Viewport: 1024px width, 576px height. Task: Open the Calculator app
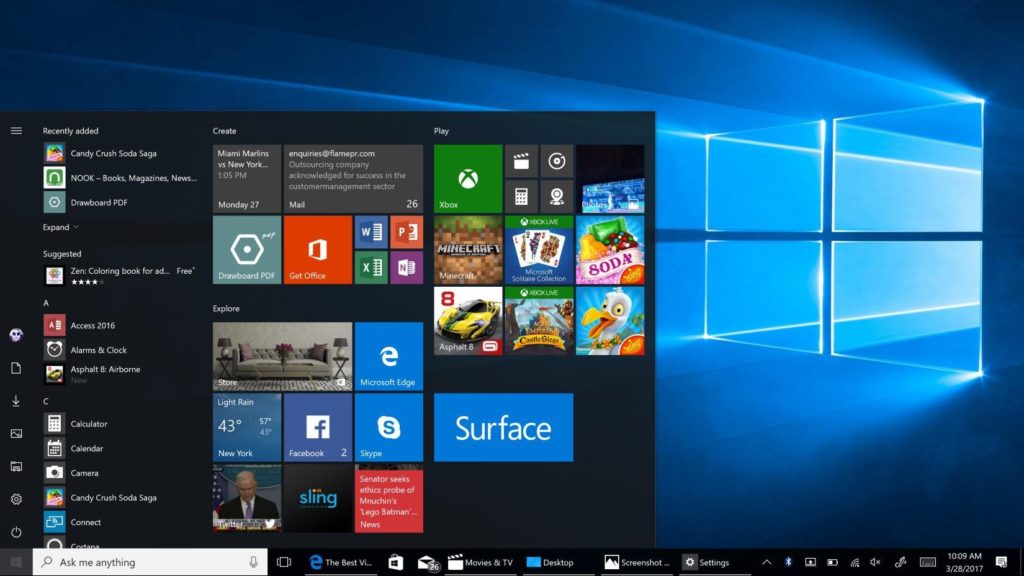pos(90,423)
